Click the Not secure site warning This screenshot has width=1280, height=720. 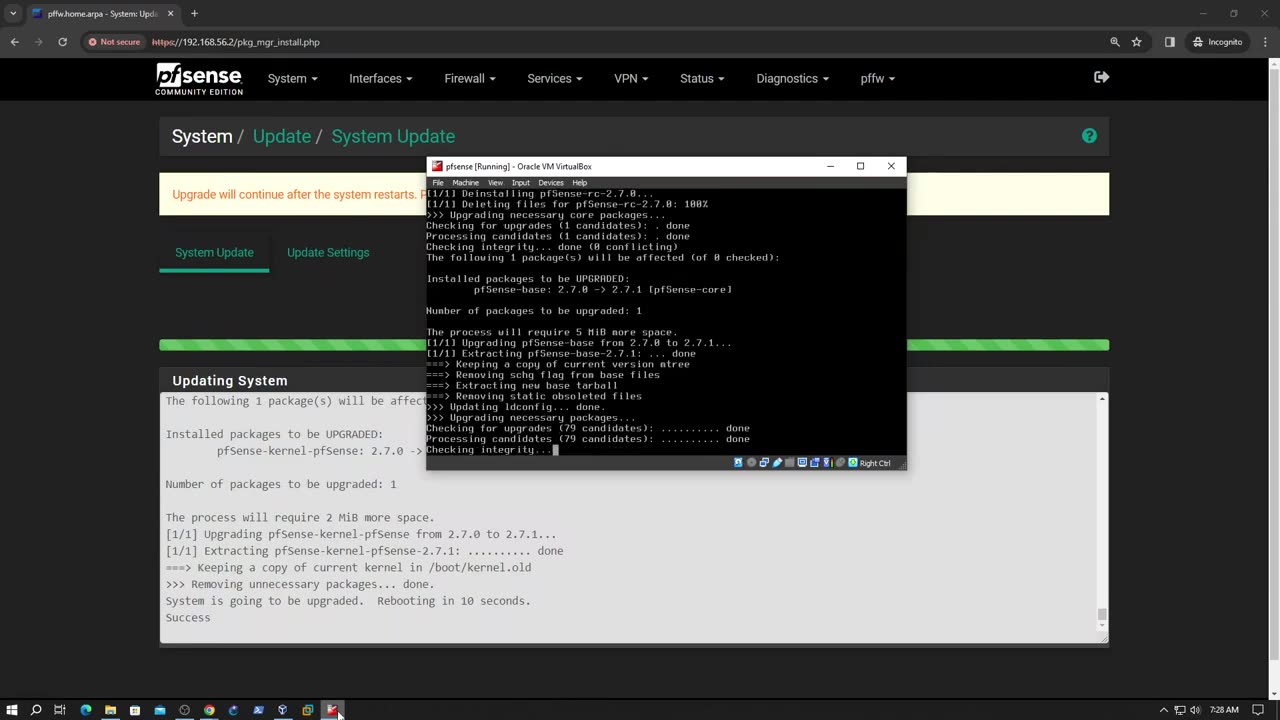pos(113,42)
